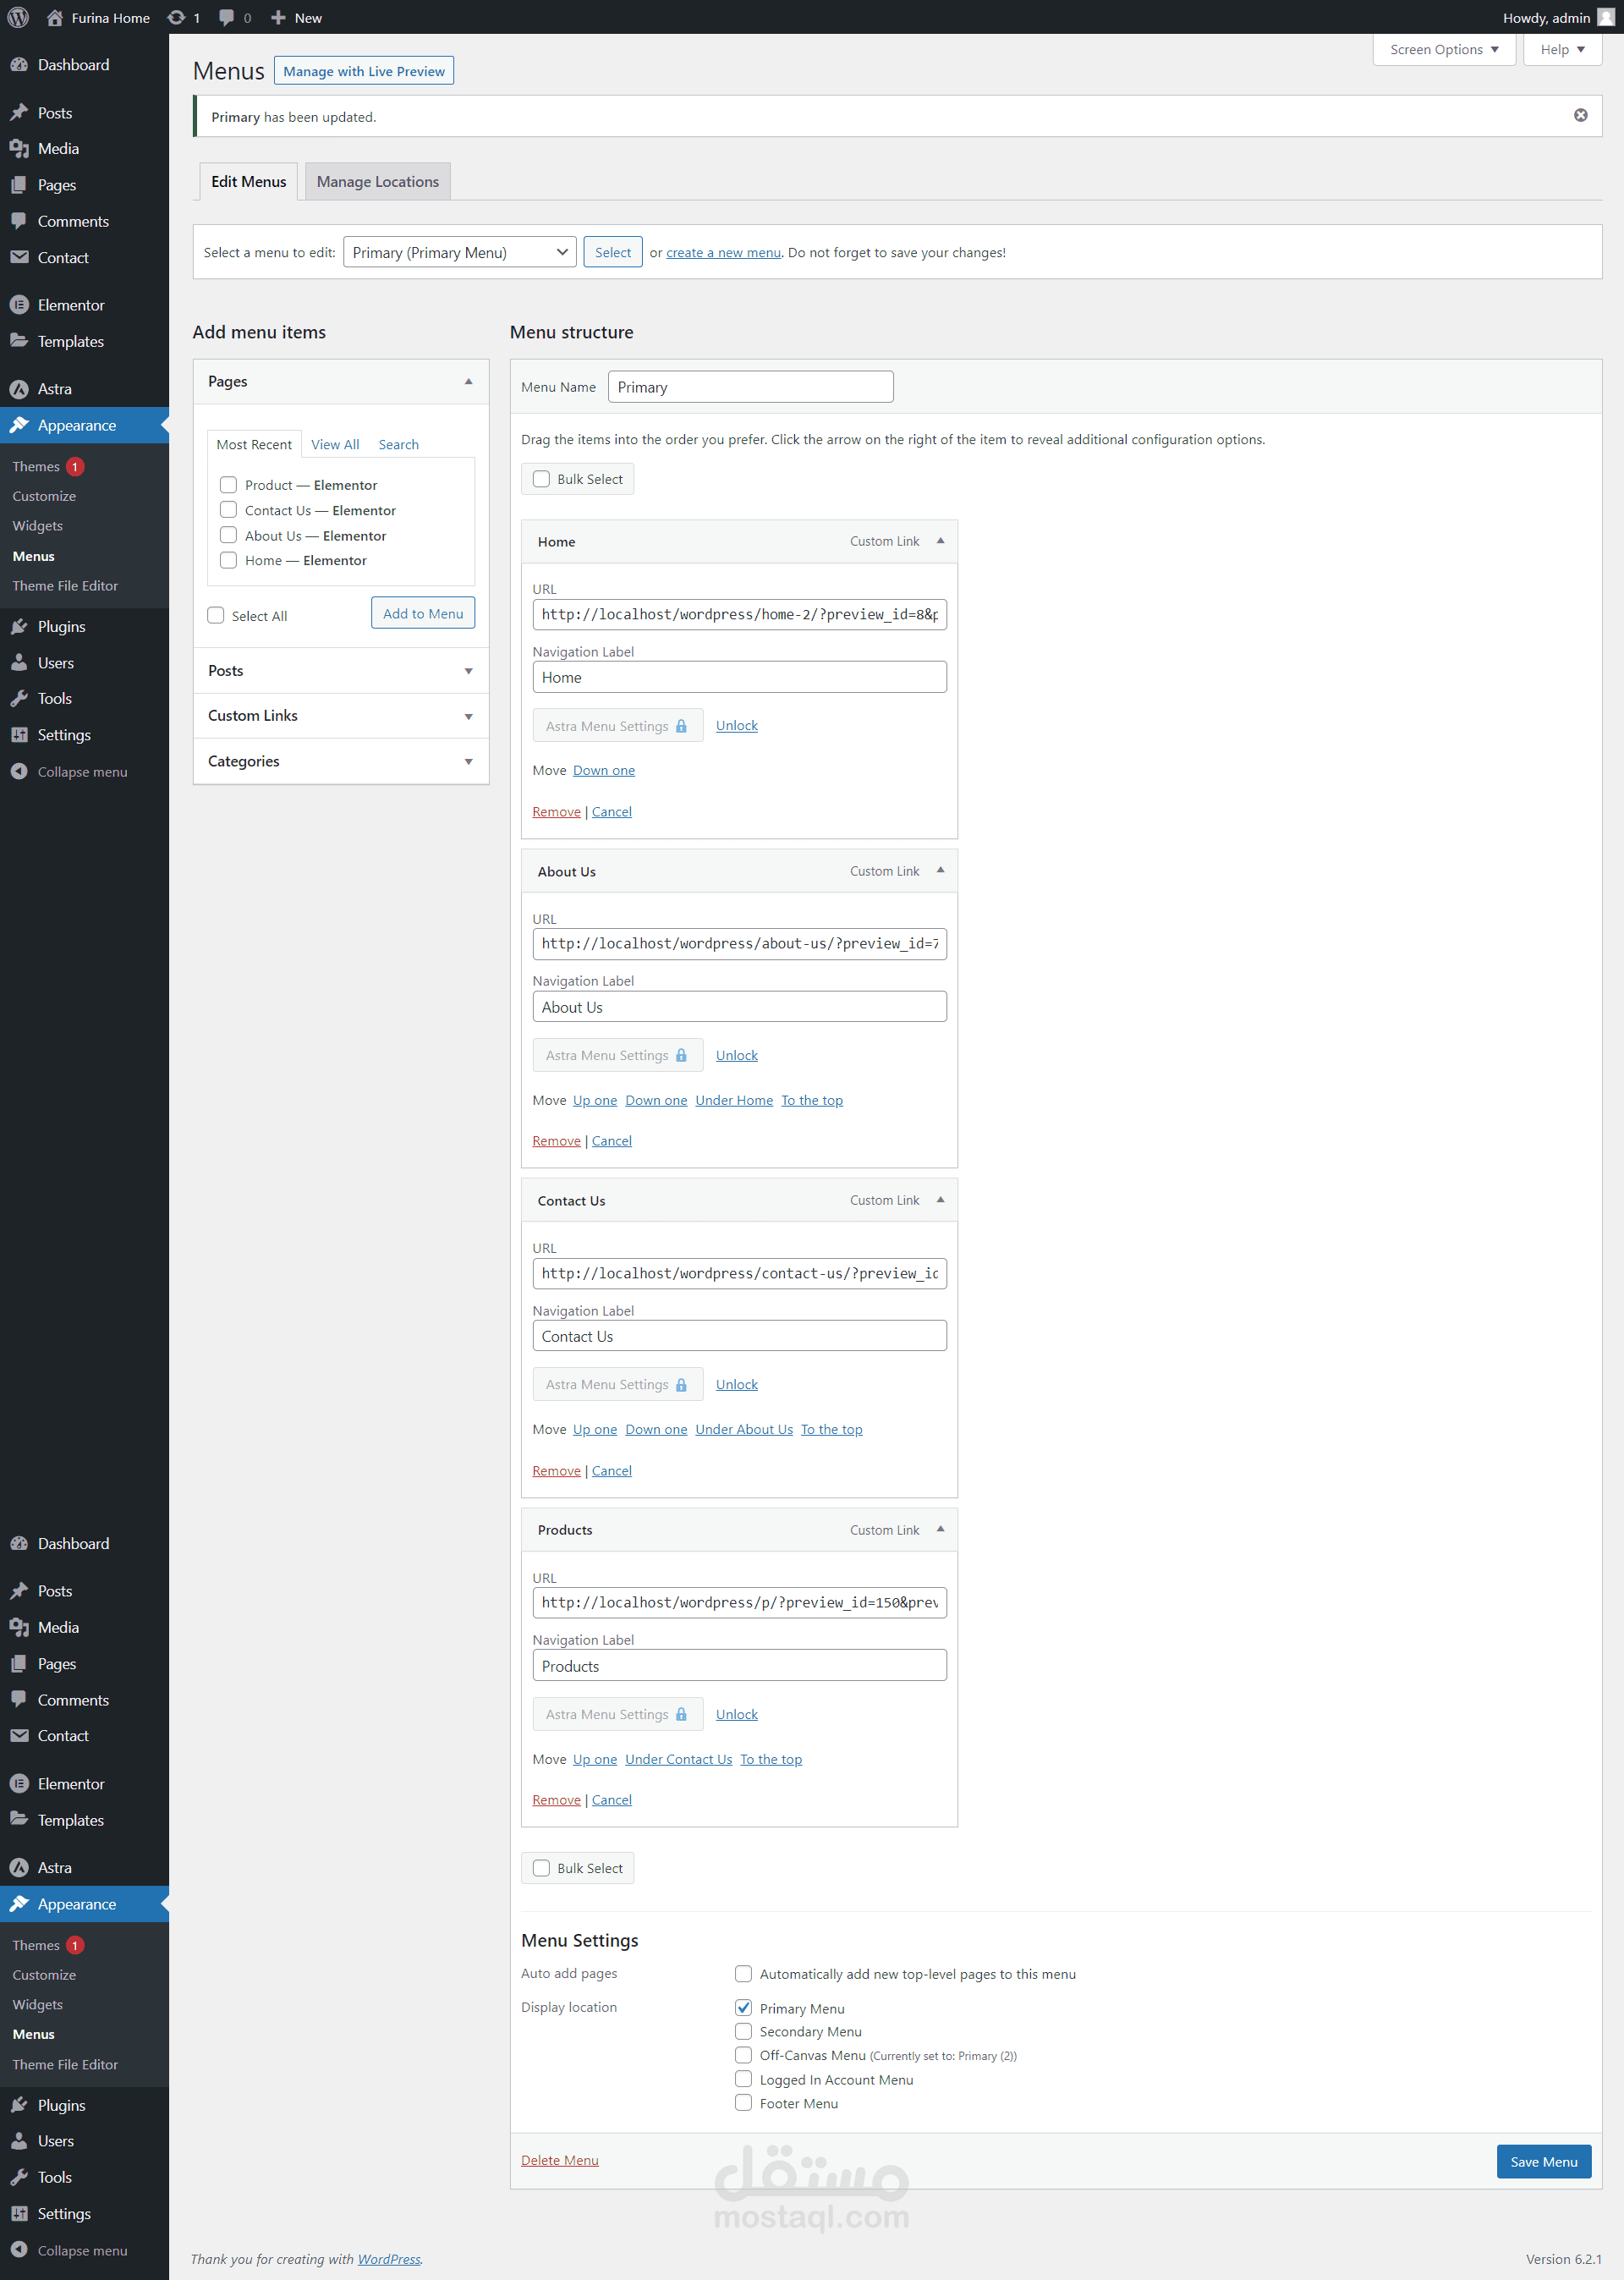The height and width of the screenshot is (2280, 1624).
Task: Switch to the View All pages tab
Action: click(x=334, y=444)
